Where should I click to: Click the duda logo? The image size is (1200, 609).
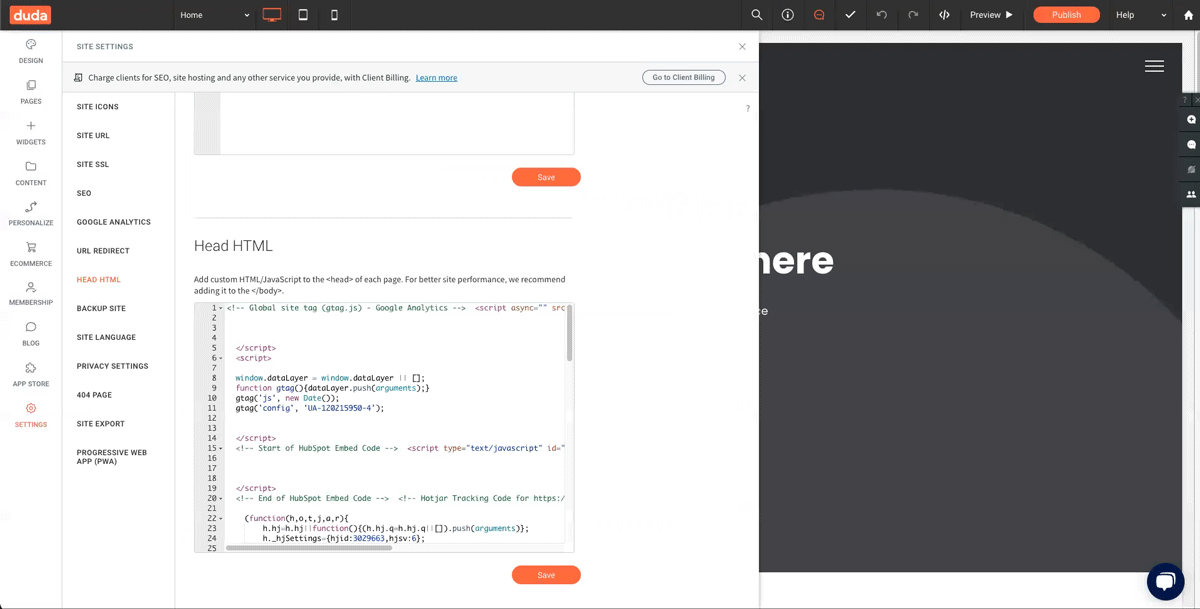point(30,15)
